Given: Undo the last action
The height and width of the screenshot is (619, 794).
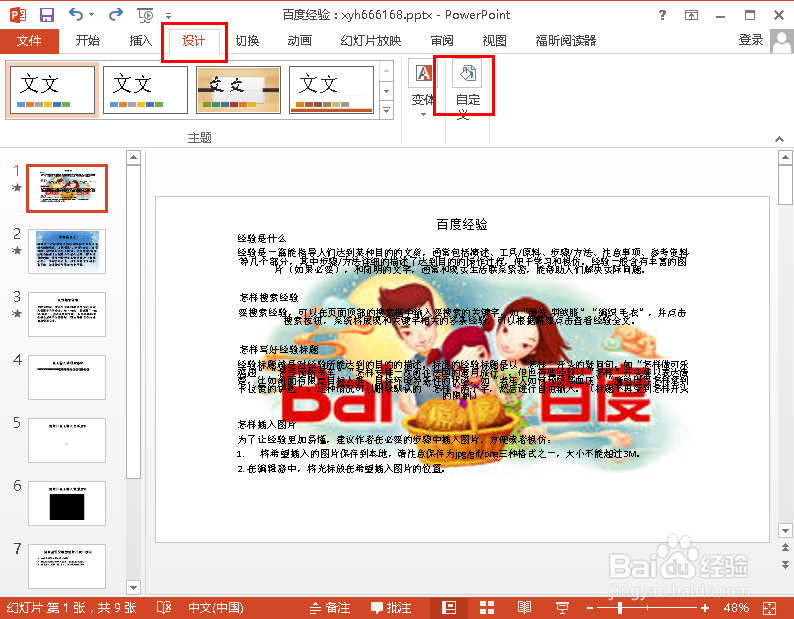Looking at the screenshot, I should pyautogui.click(x=76, y=15).
